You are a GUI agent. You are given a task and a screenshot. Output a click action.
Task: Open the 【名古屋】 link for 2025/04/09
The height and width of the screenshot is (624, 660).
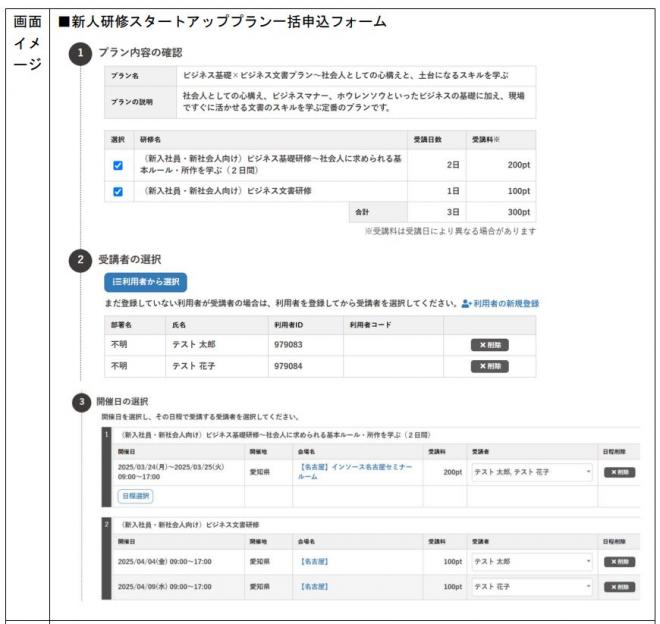[x=314, y=587]
